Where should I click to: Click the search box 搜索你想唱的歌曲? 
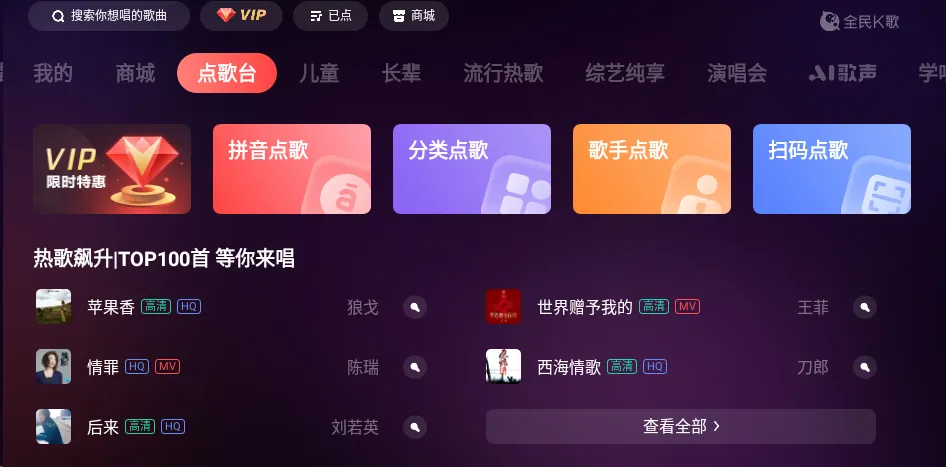coord(109,16)
